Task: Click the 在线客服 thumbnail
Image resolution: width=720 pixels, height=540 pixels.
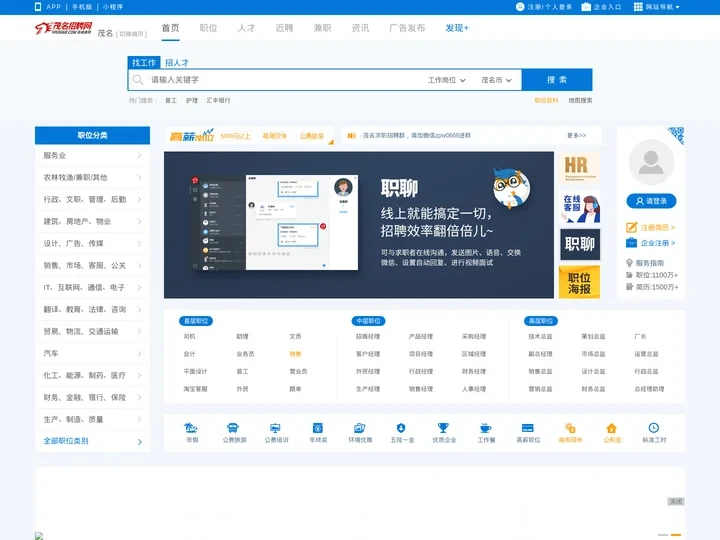Action: click(579, 207)
